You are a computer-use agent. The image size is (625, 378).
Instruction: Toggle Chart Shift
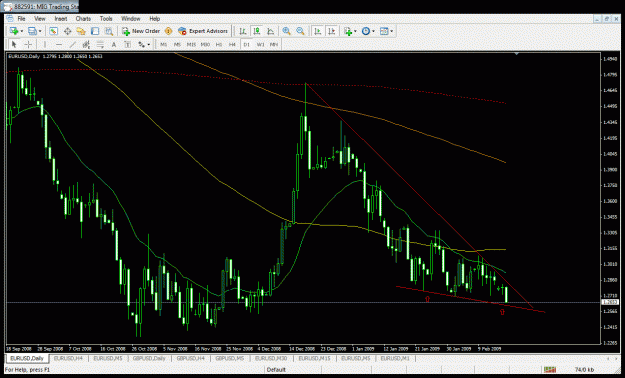point(331,31)
